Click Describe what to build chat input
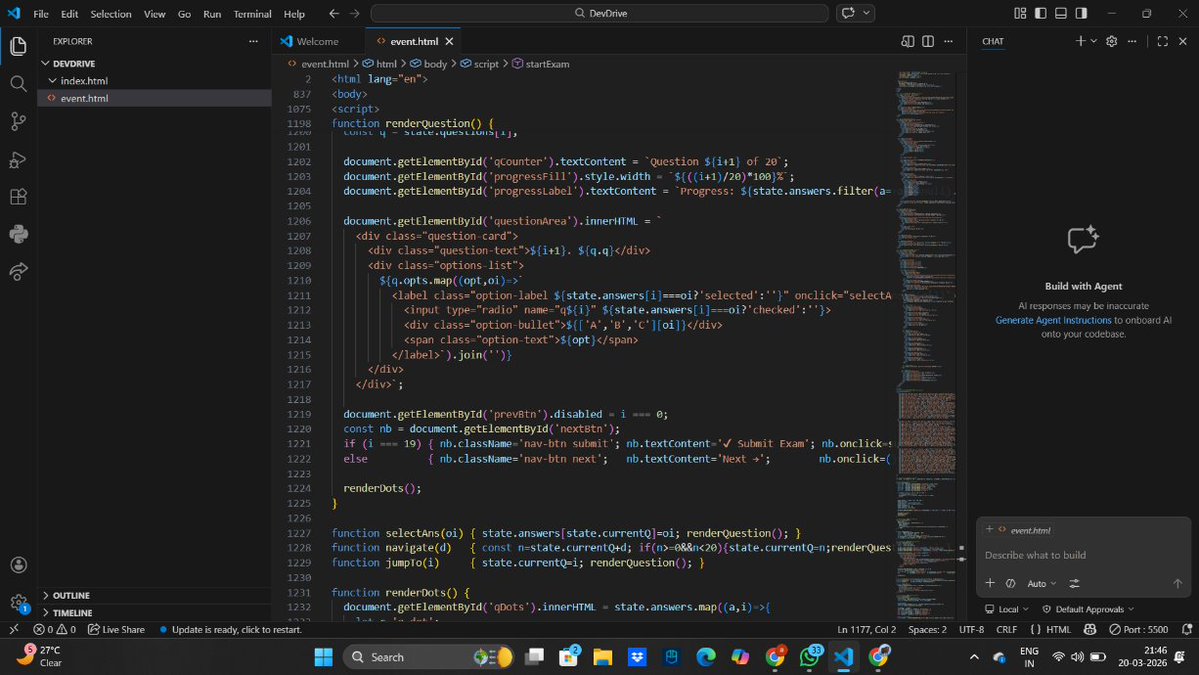Viewport: 1199px width, 675px height. [1082, 555]
